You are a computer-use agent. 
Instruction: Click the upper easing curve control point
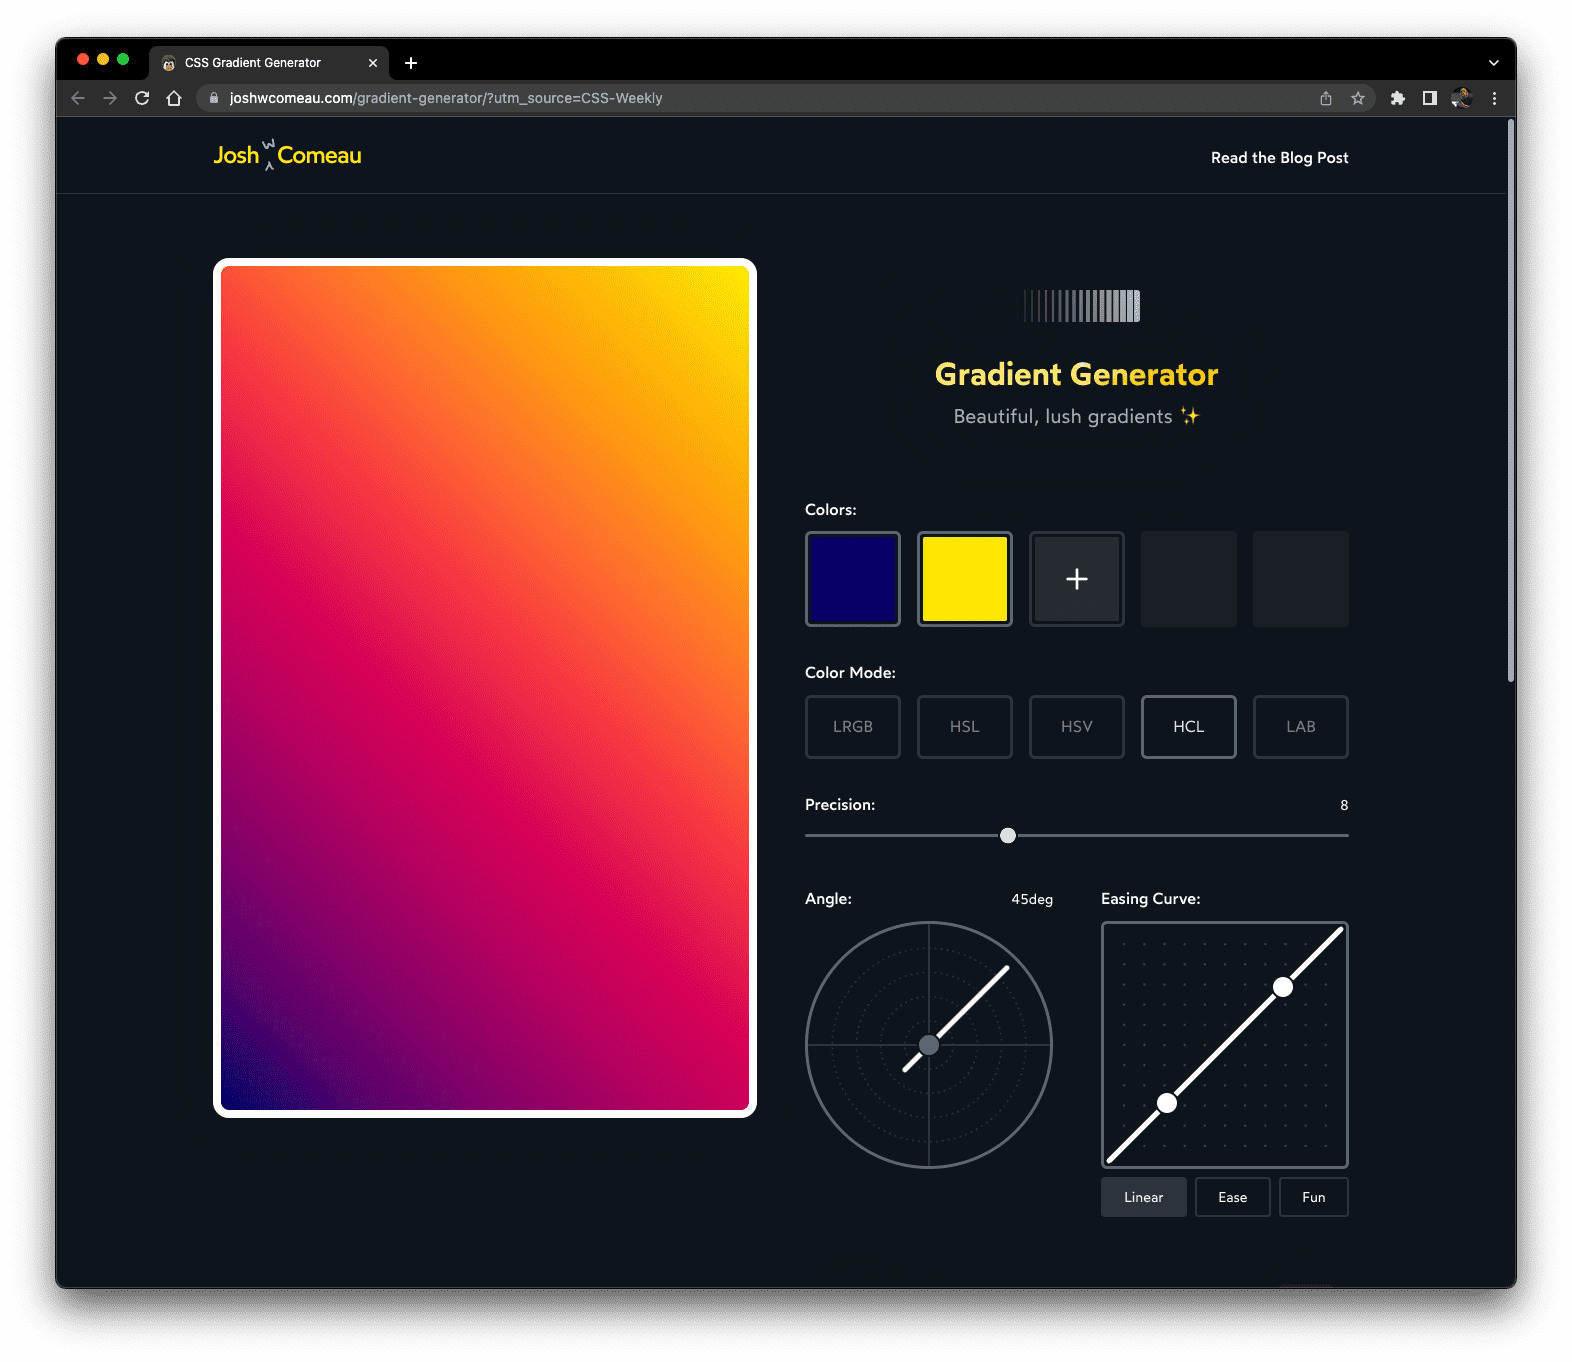[x=1283, y=987]
